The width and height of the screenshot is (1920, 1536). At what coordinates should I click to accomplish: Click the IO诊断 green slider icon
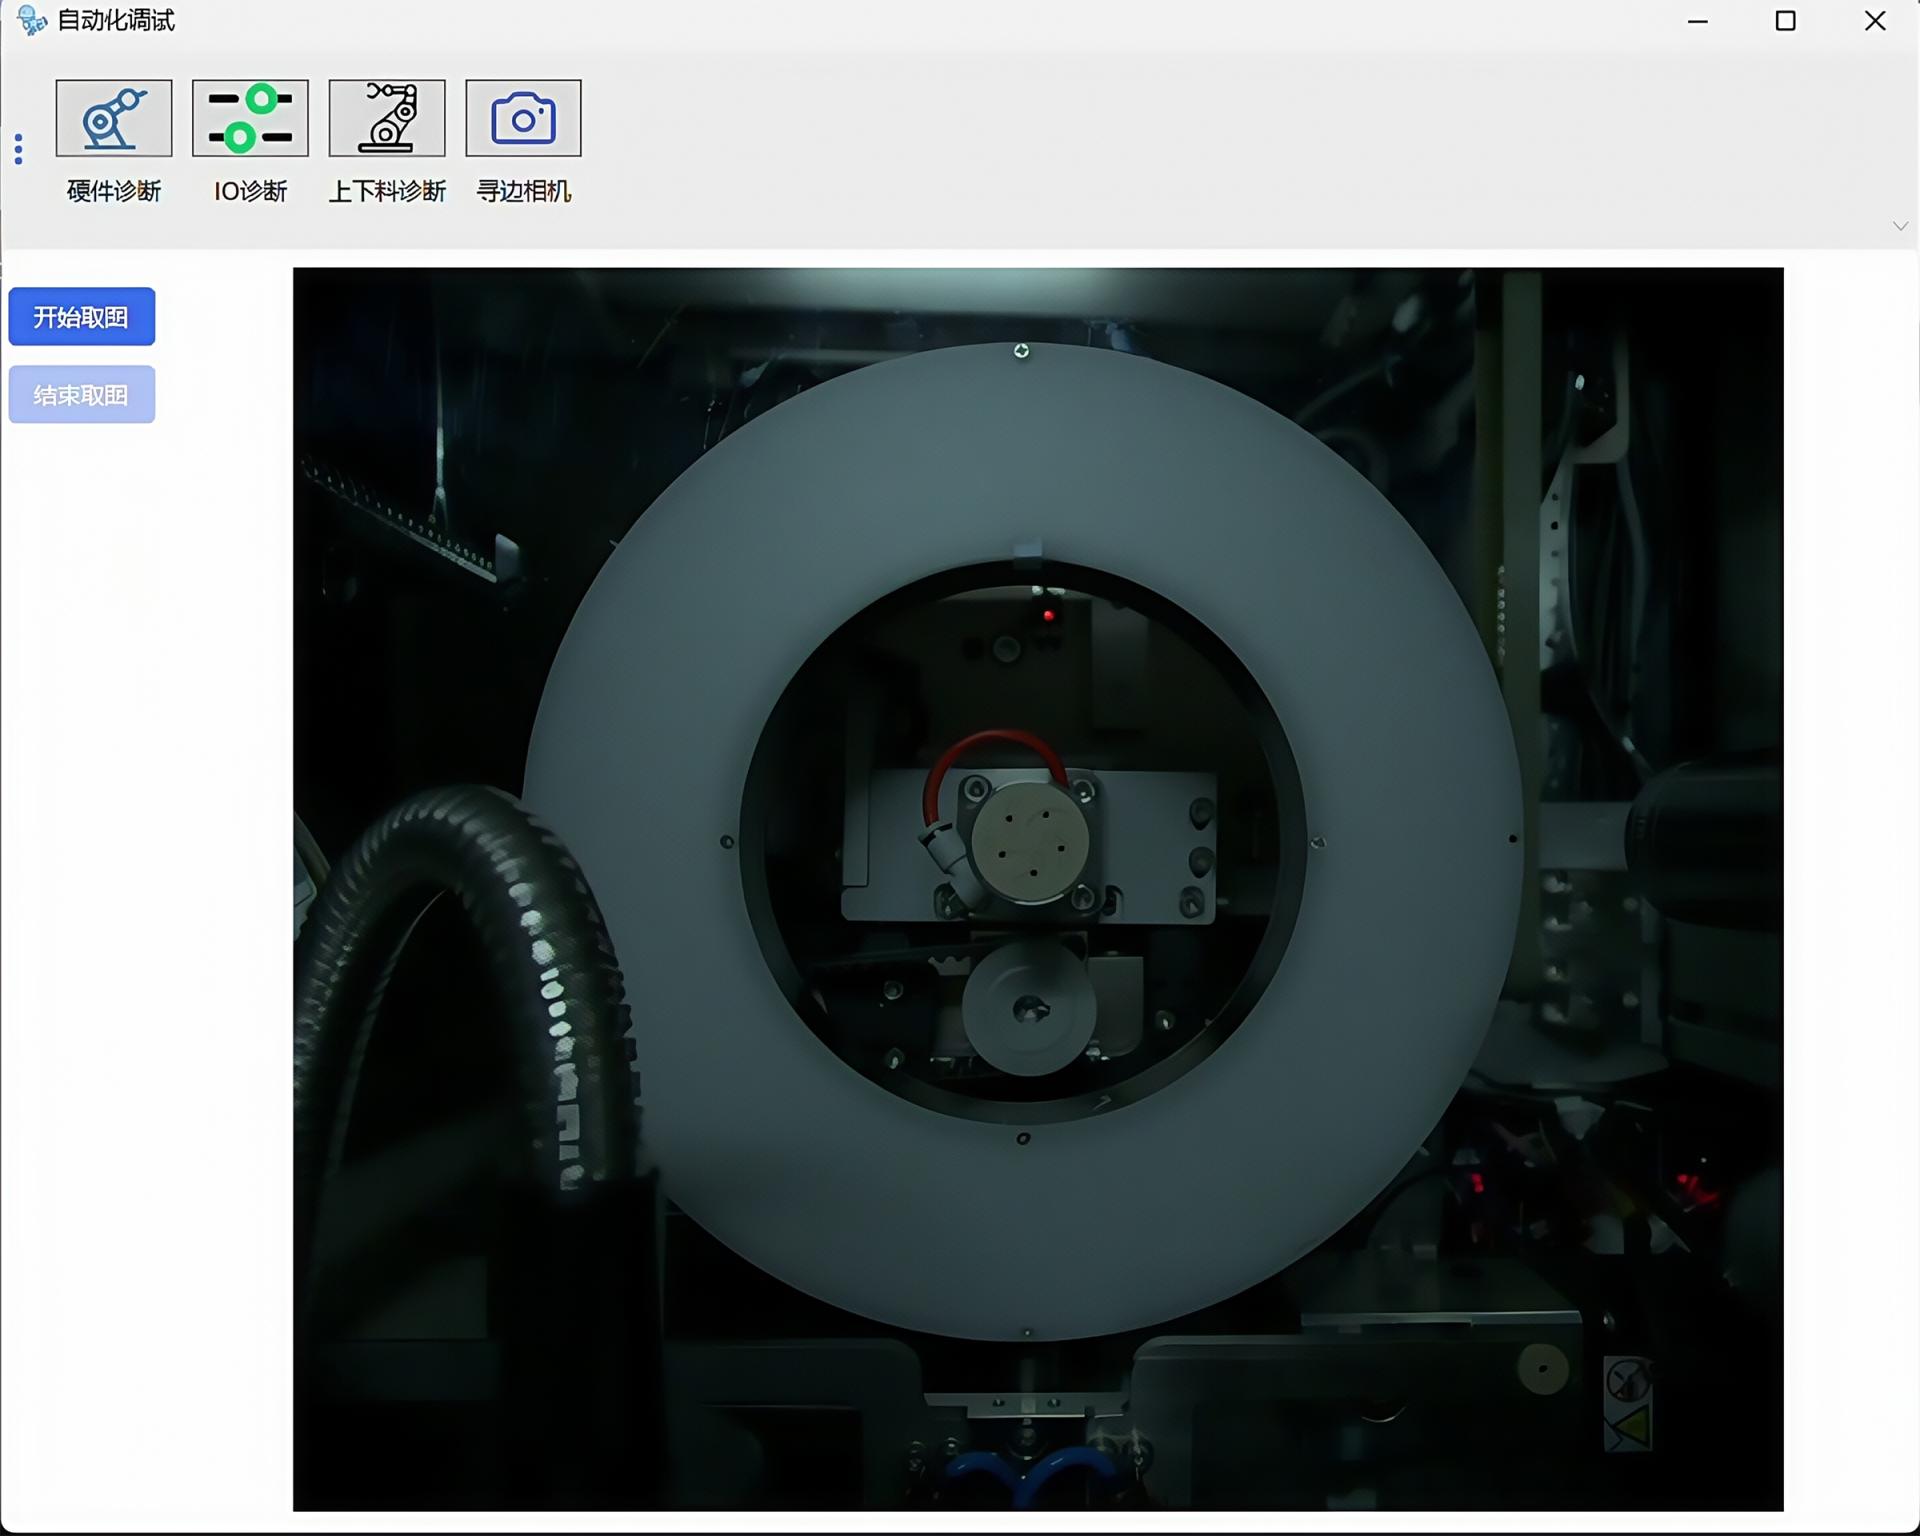pyautogui.click(x=250, y=118)
